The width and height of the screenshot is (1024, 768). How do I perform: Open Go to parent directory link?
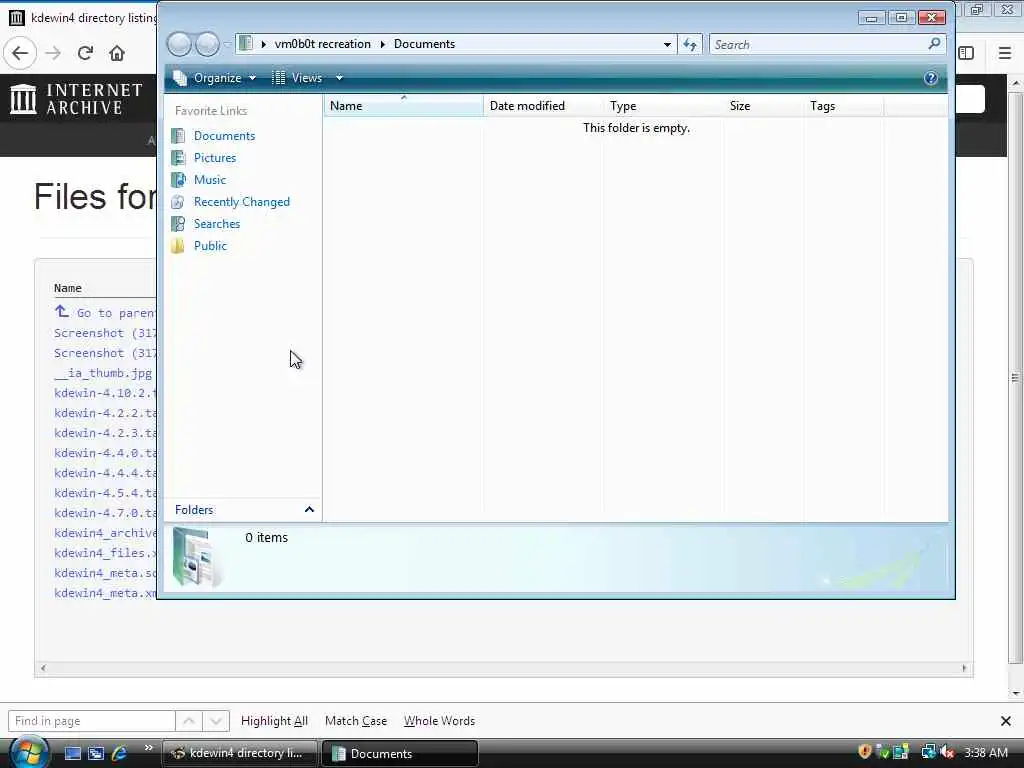point(105,313)
